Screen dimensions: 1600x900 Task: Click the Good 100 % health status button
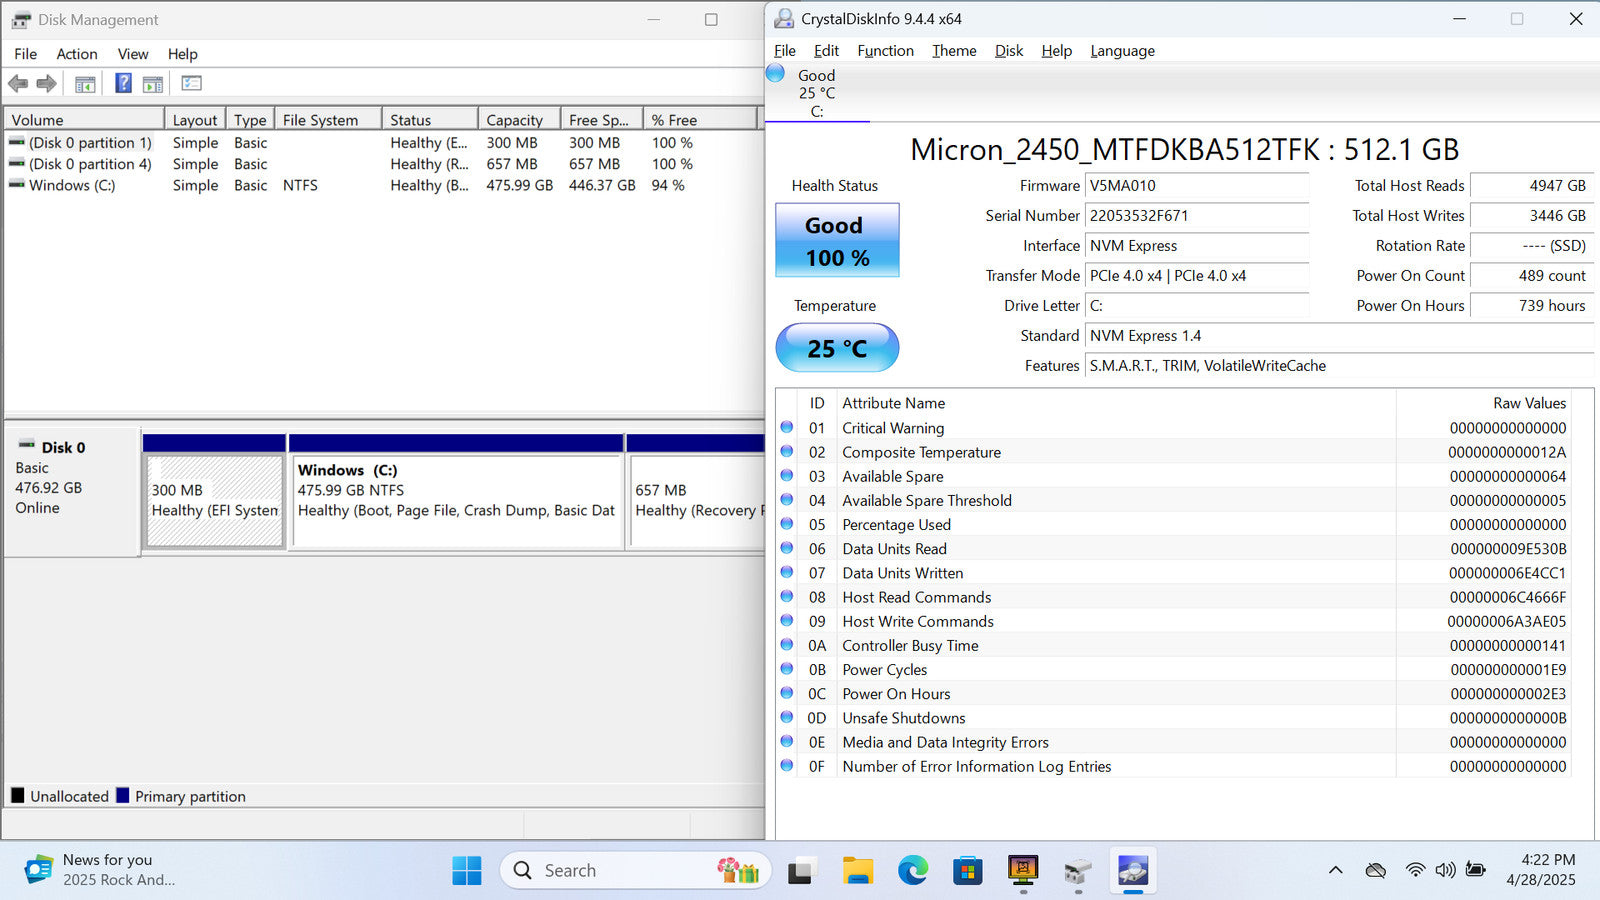837,241
